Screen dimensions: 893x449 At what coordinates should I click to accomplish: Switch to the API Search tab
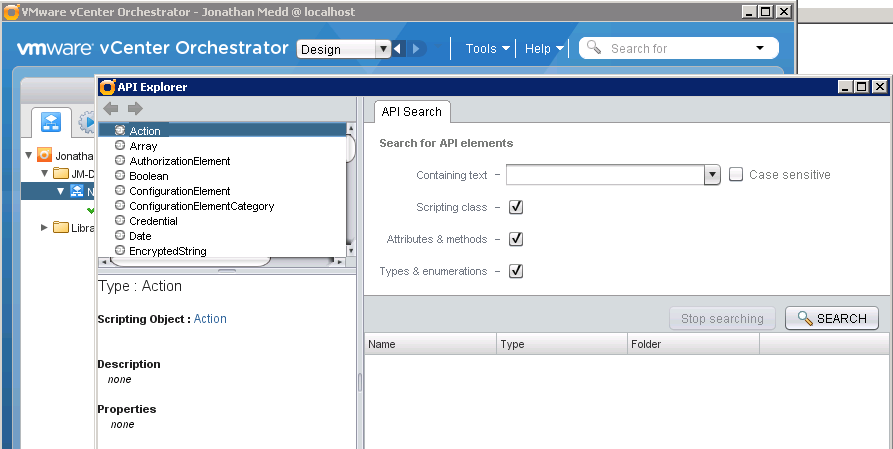click(412, 112)
